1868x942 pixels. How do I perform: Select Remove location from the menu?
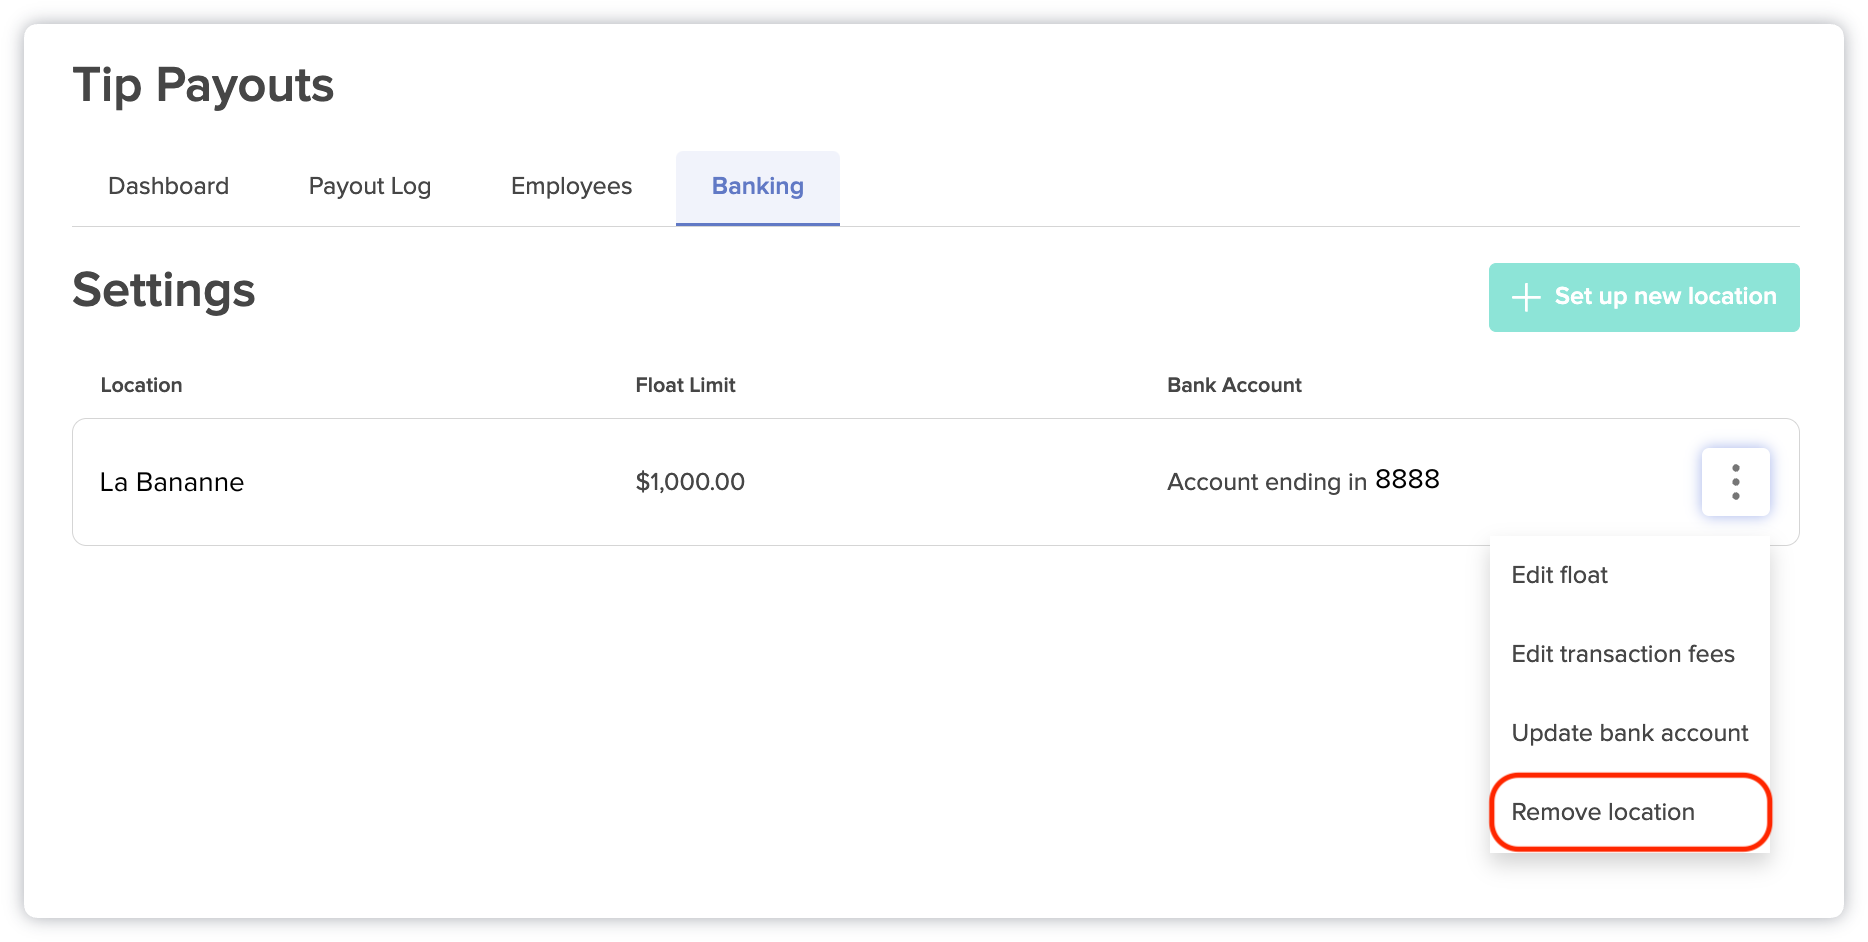pos(1602,811)
